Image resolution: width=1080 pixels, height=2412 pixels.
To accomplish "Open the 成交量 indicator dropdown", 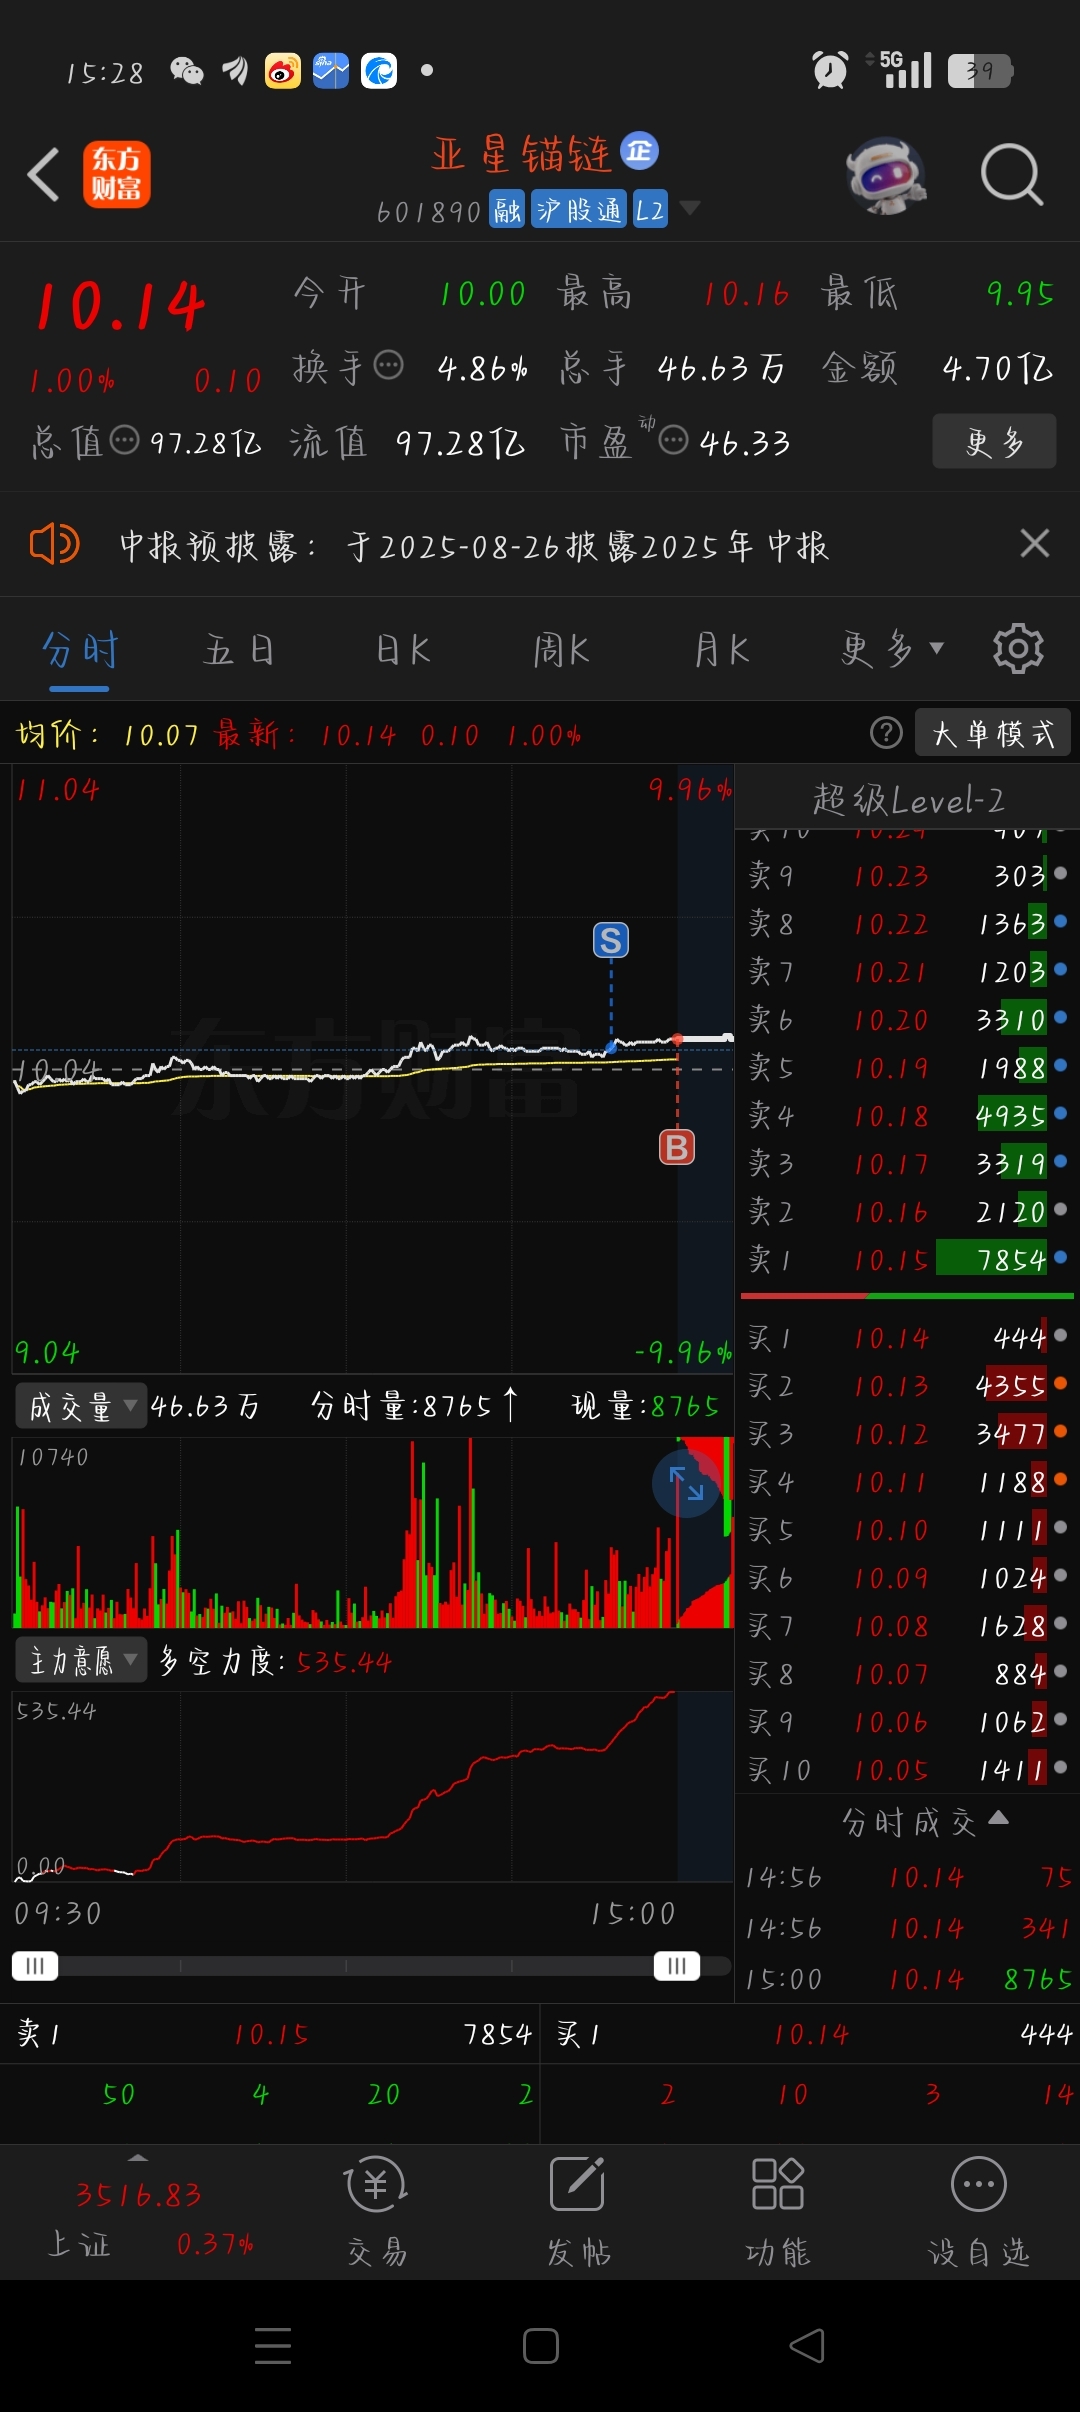I will pos(81,1407).
